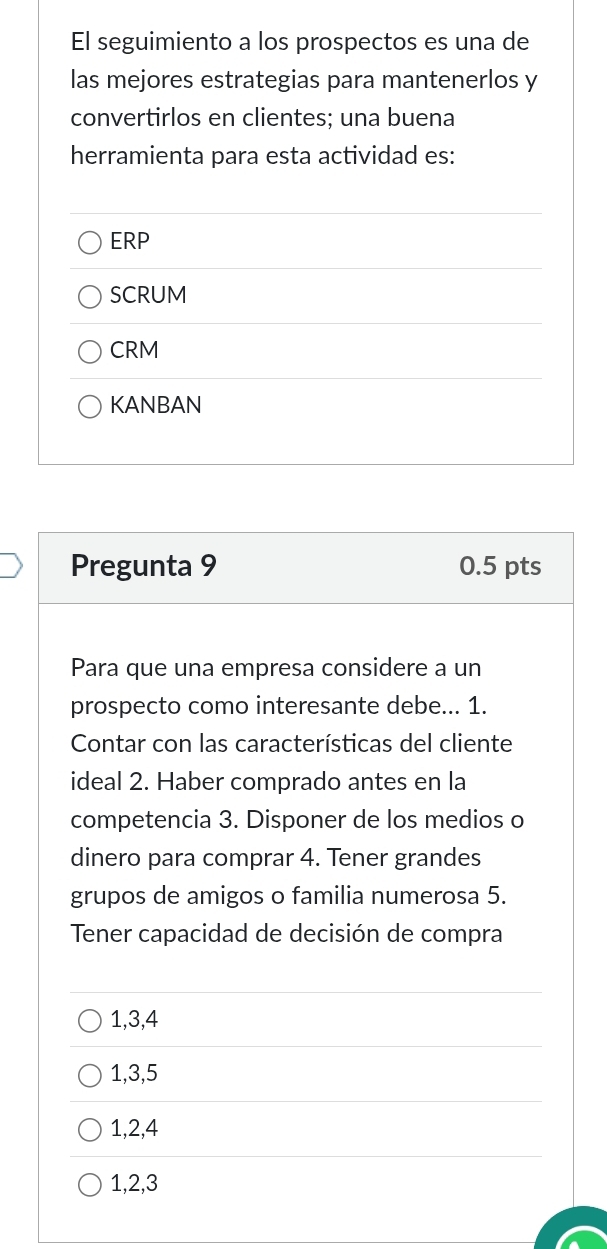Select radio button for answer 1,2,3
This screenshot has width=607, height=1249.
[x=90, y=1185]
